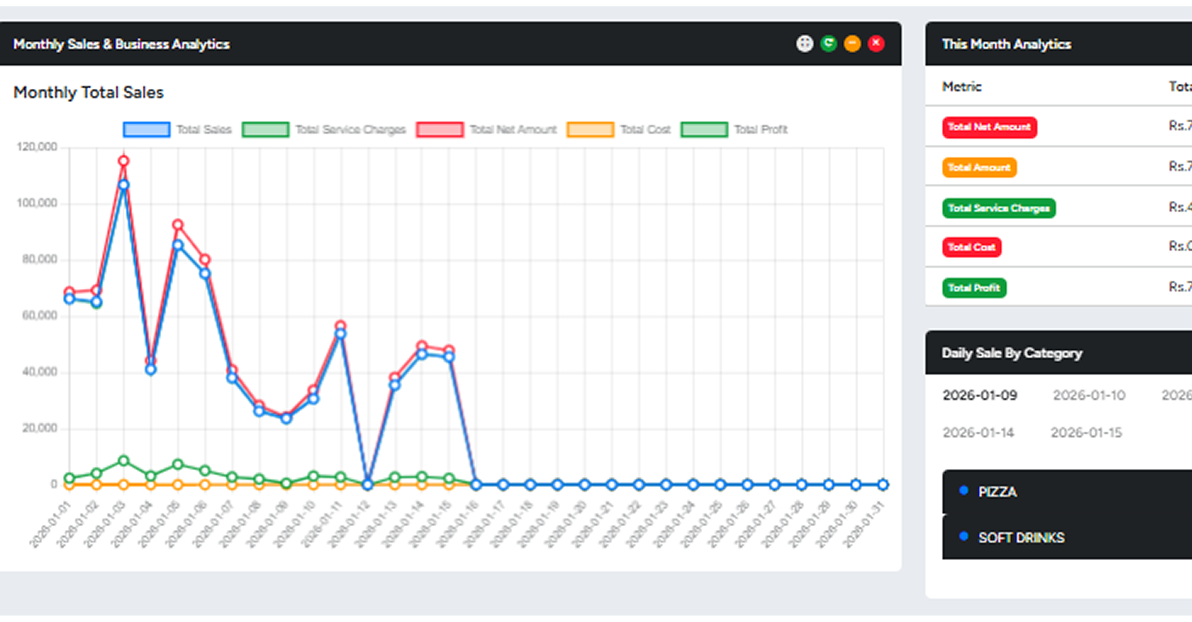Viewport: 1192px width, 622px height.
Task: Collapse the panel using the orange minus icon
Action: (852, 43)
